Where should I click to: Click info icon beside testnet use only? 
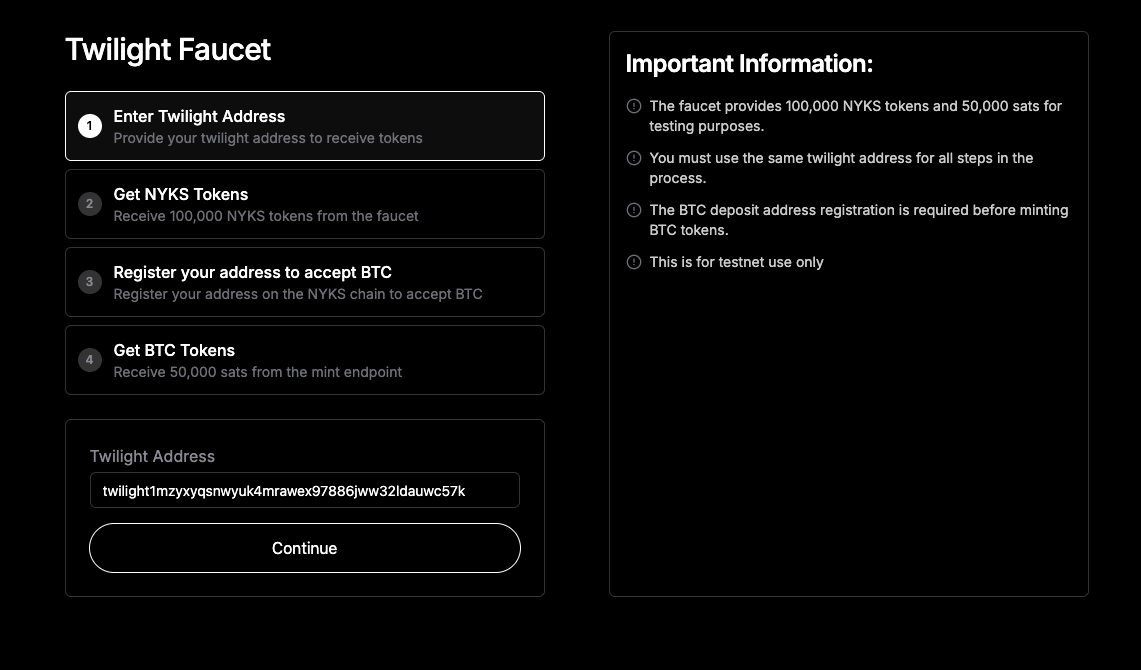634,262
